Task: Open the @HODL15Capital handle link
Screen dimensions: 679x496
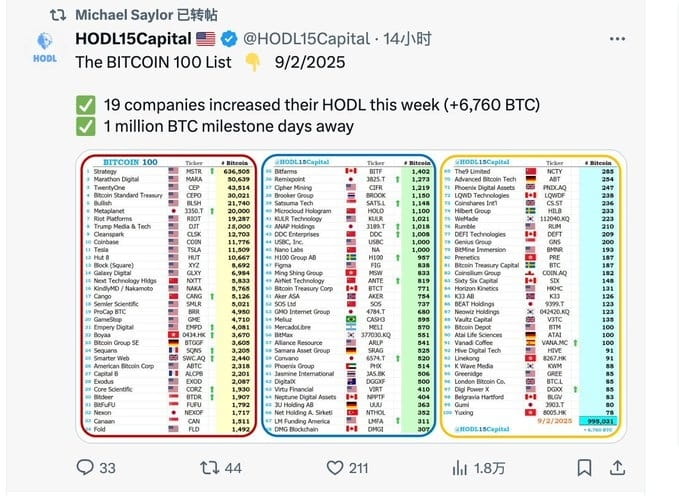Action: (307, 39)
